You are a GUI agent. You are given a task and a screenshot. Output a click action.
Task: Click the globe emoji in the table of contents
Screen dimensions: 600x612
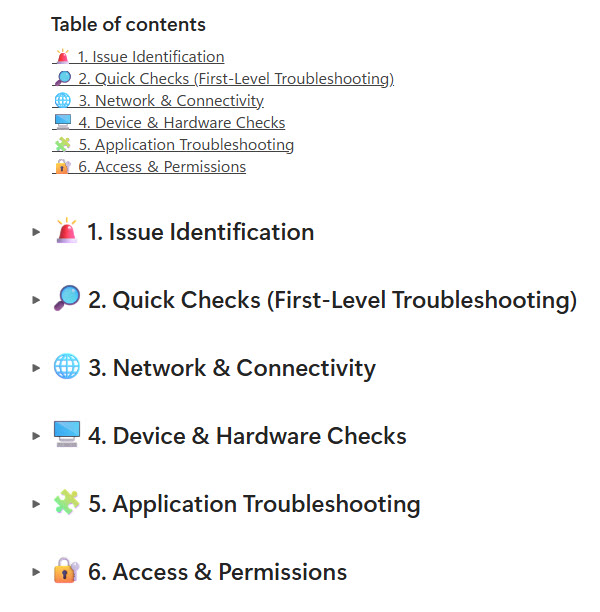[x=62, y=101]
